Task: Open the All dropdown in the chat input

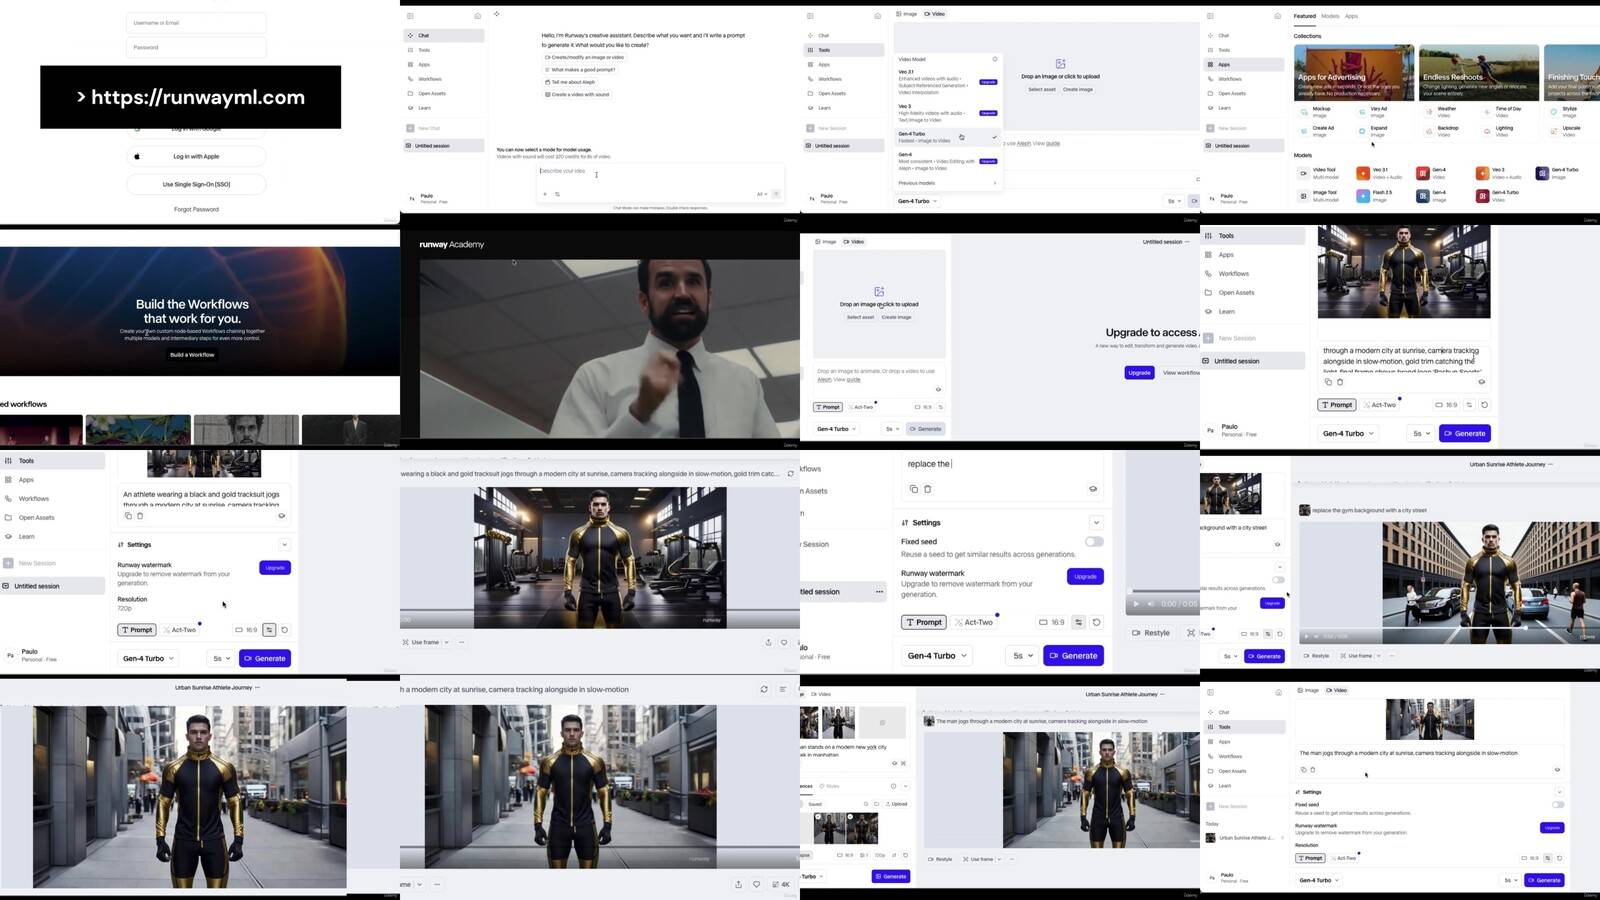Action: point(761,194)
